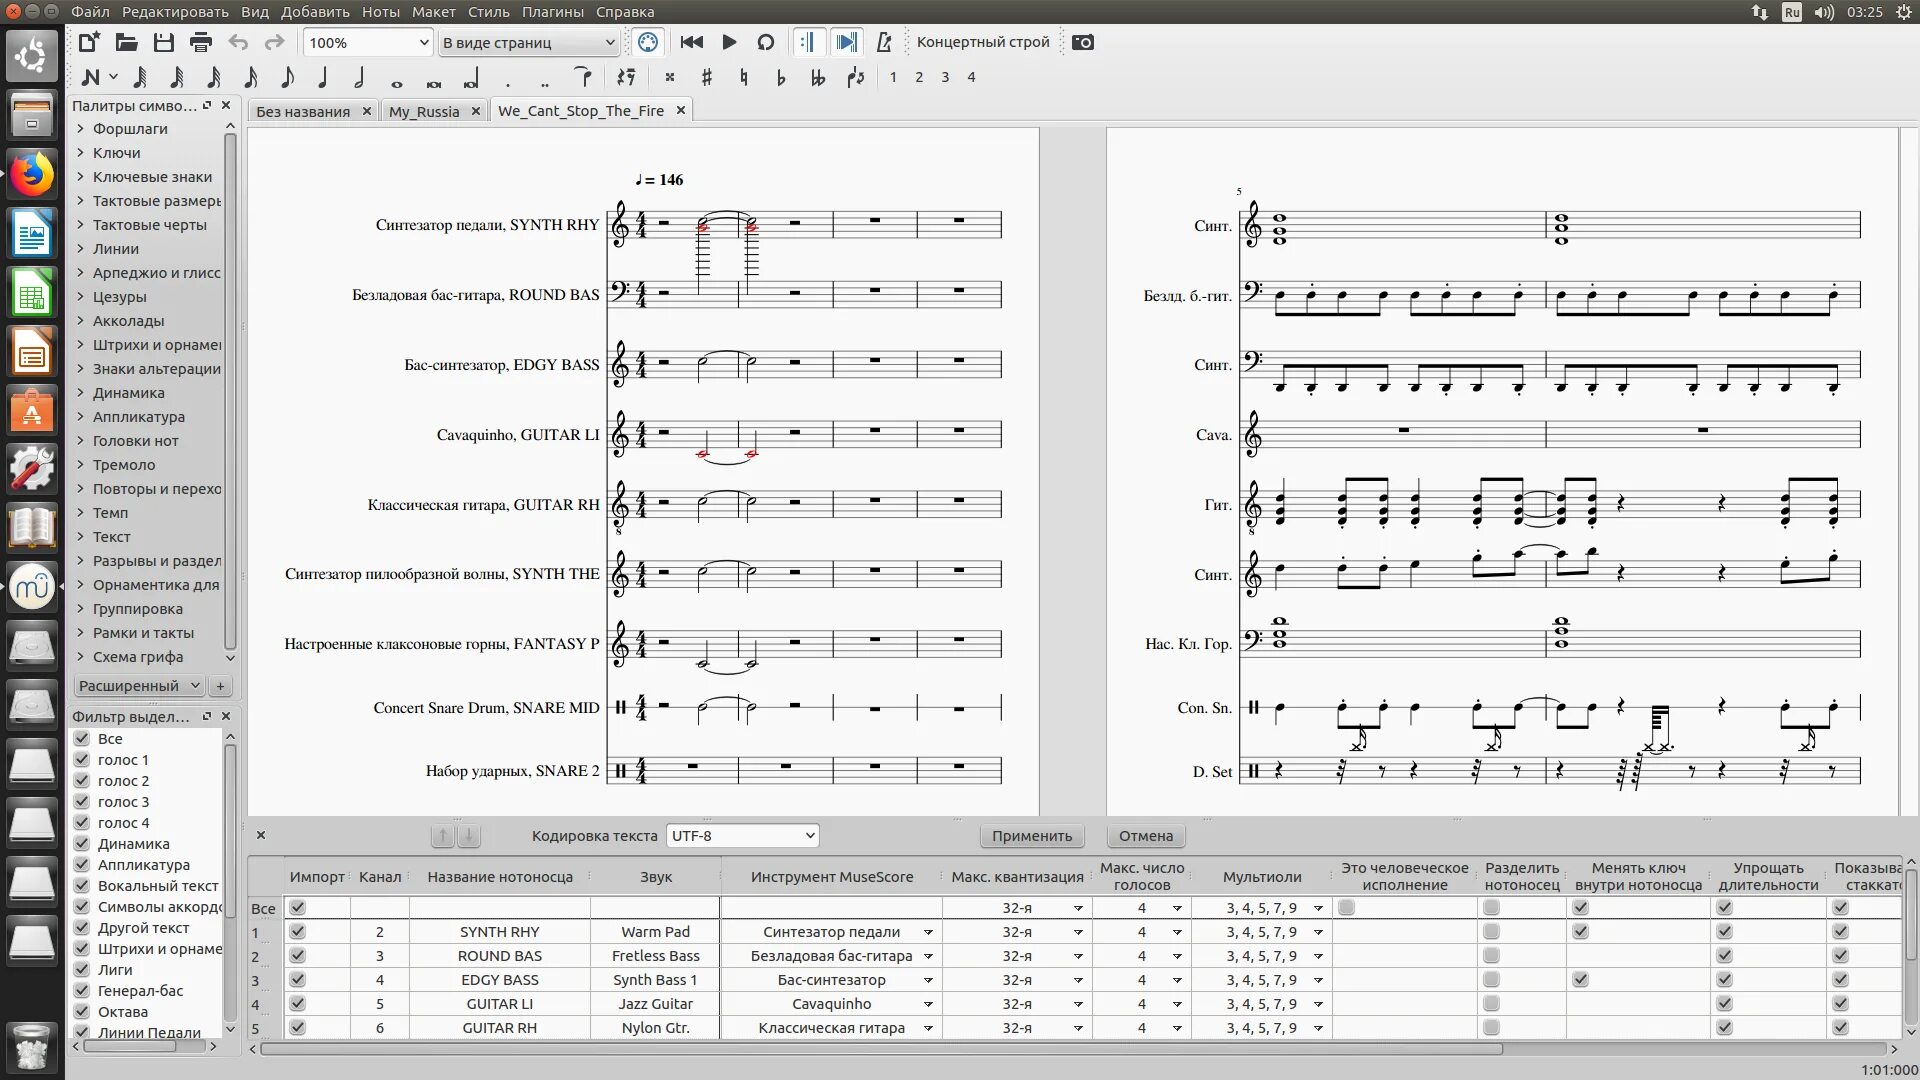Toggle the loop playback icon
Viewport: 1920px width, 1080px height.
click(x=766, y=42)
